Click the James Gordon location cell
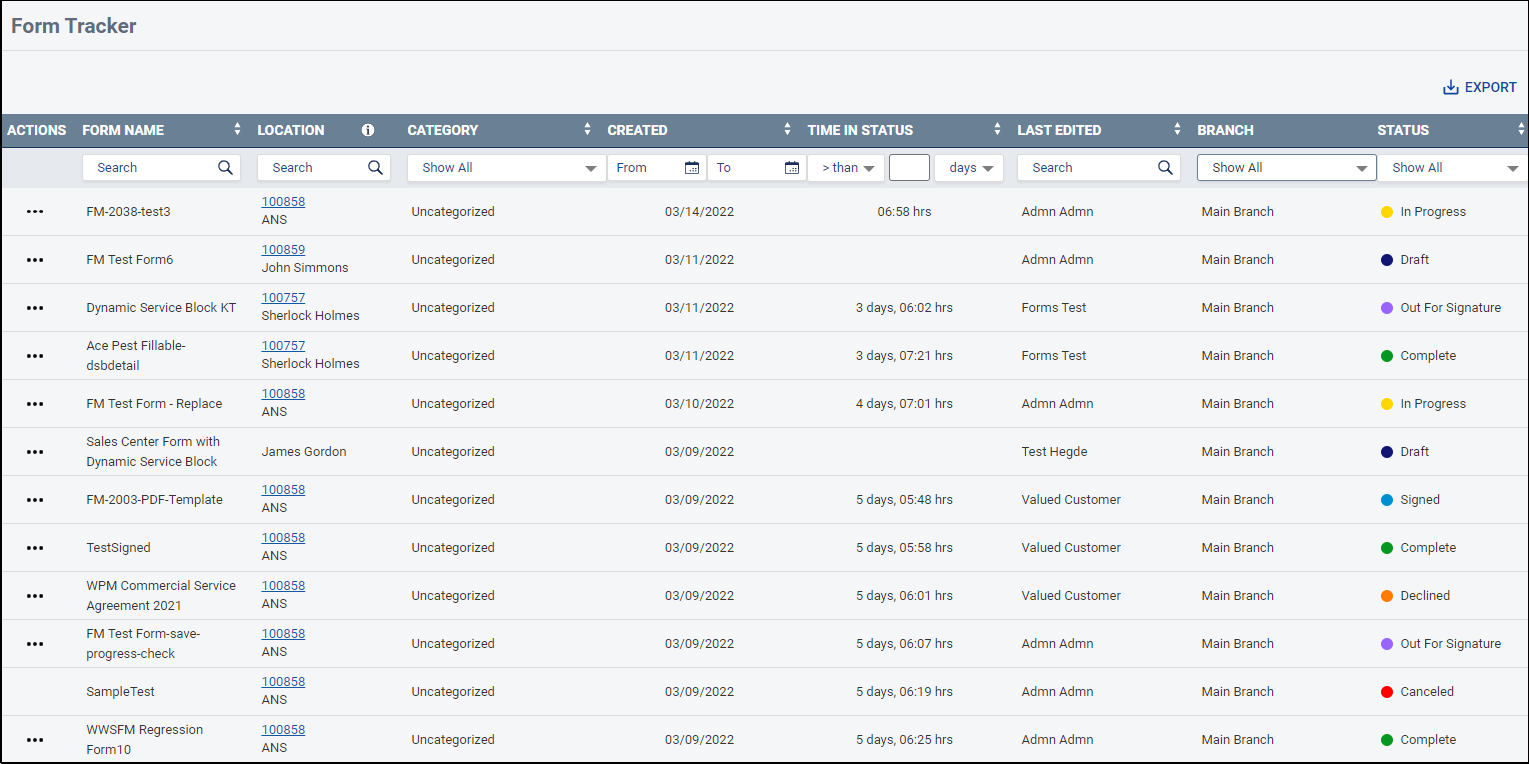Viewport: 1529px width, 764px height. (304, 452)
